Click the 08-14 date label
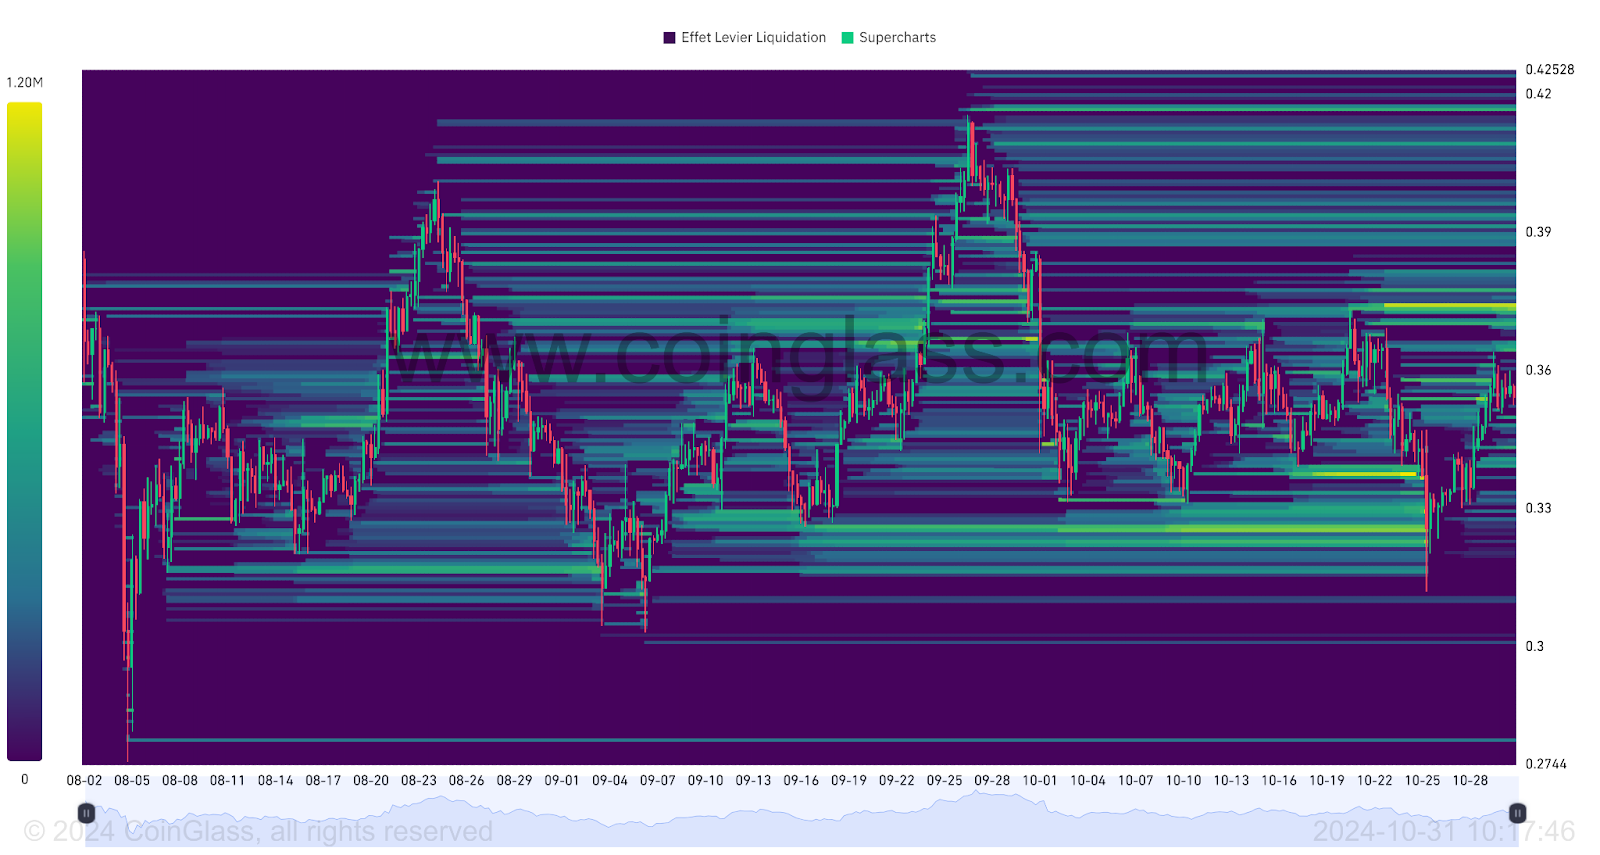 coord(275,781)
